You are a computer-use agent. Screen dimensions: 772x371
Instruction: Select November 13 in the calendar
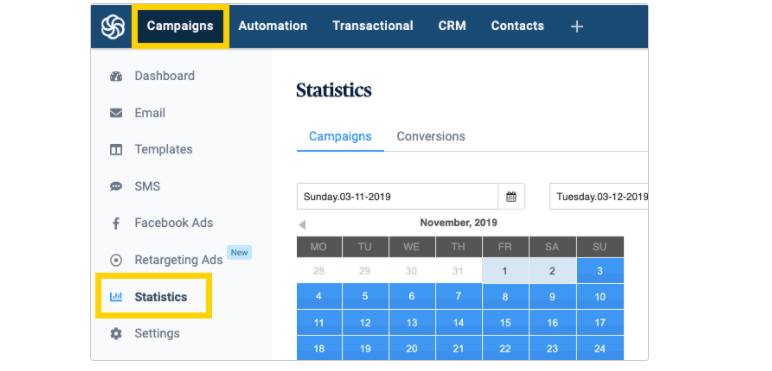[x=412, y=323]
